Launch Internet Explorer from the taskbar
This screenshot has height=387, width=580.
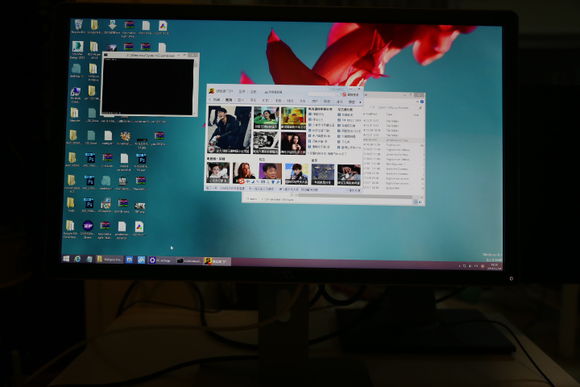77,259
